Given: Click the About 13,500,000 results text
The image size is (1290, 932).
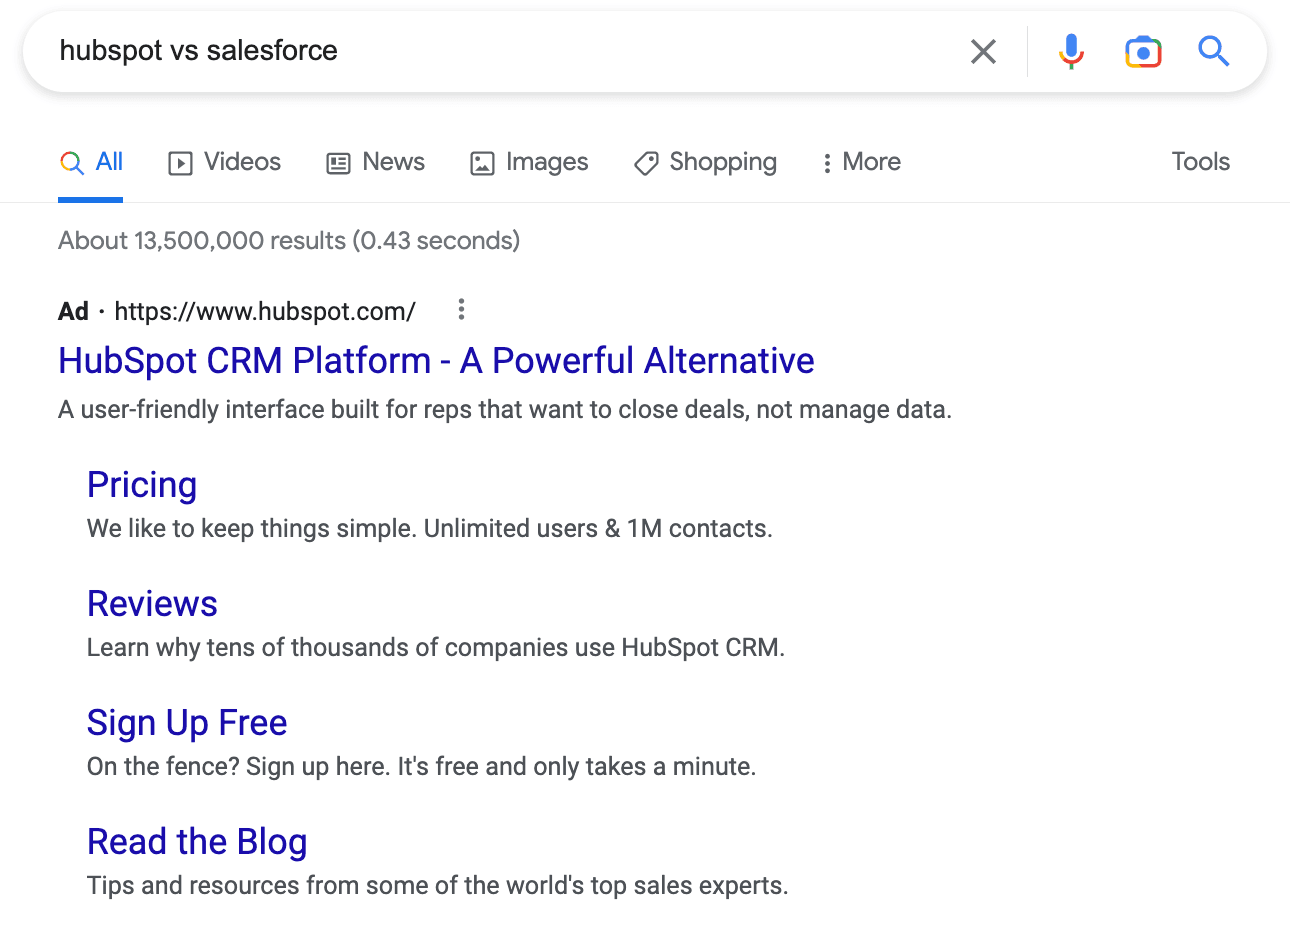Looking at the screenshot, I should point(289,241).
